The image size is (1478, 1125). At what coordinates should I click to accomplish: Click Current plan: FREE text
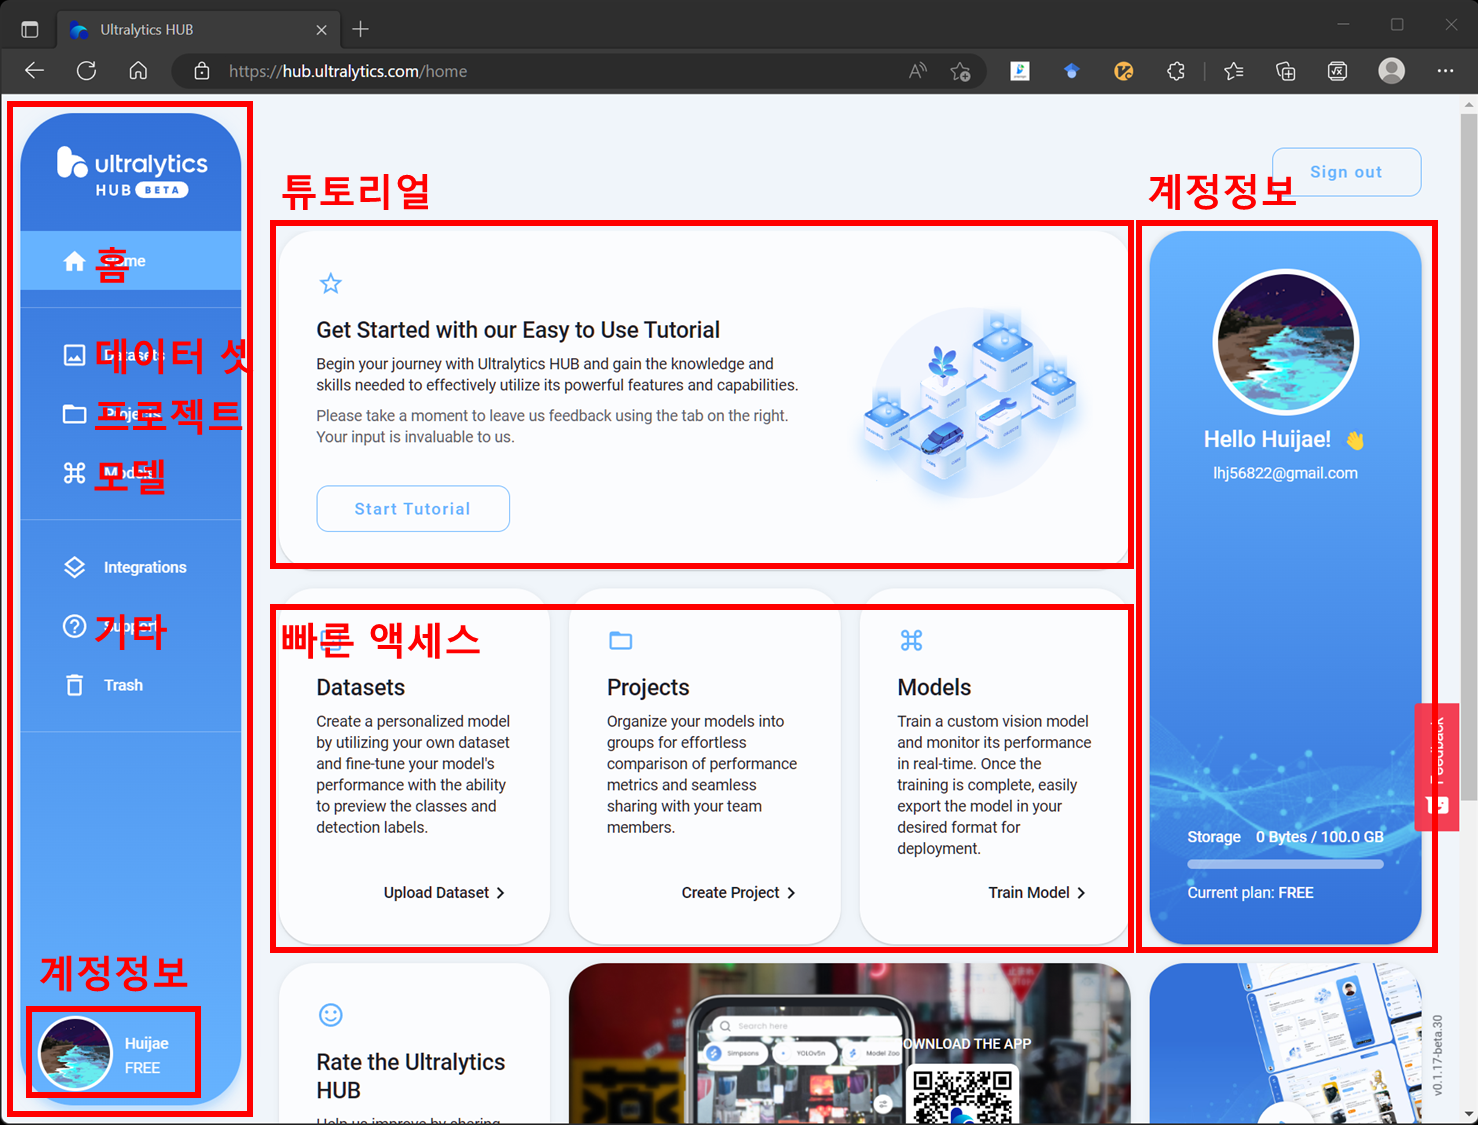tap(1251, 892)
